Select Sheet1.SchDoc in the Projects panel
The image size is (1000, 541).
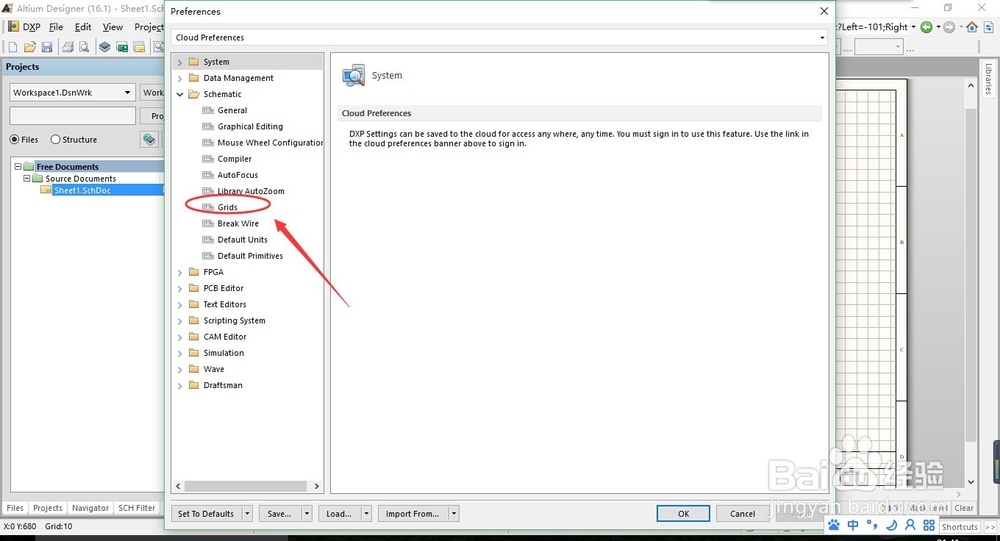pyautogui.click(x=82, y=190)
